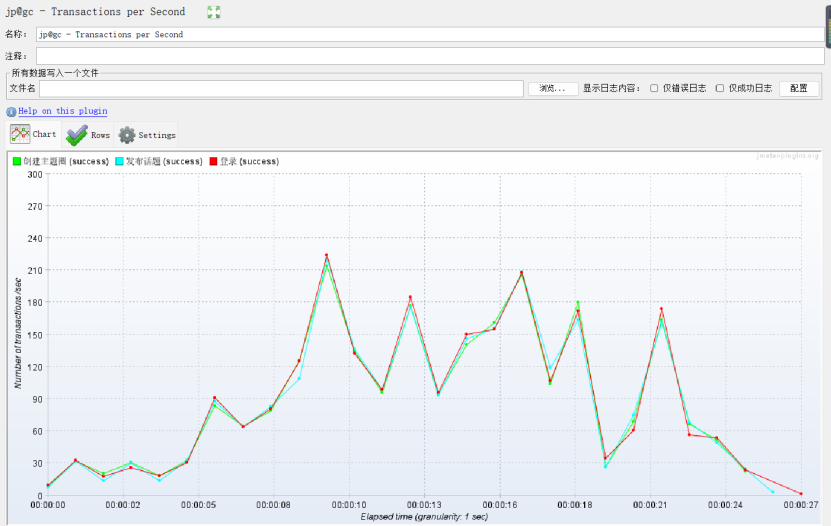Click the Chart tab line-graph icon
The height and width of the screenshot is (526, 831).
(x=20, y=135)
